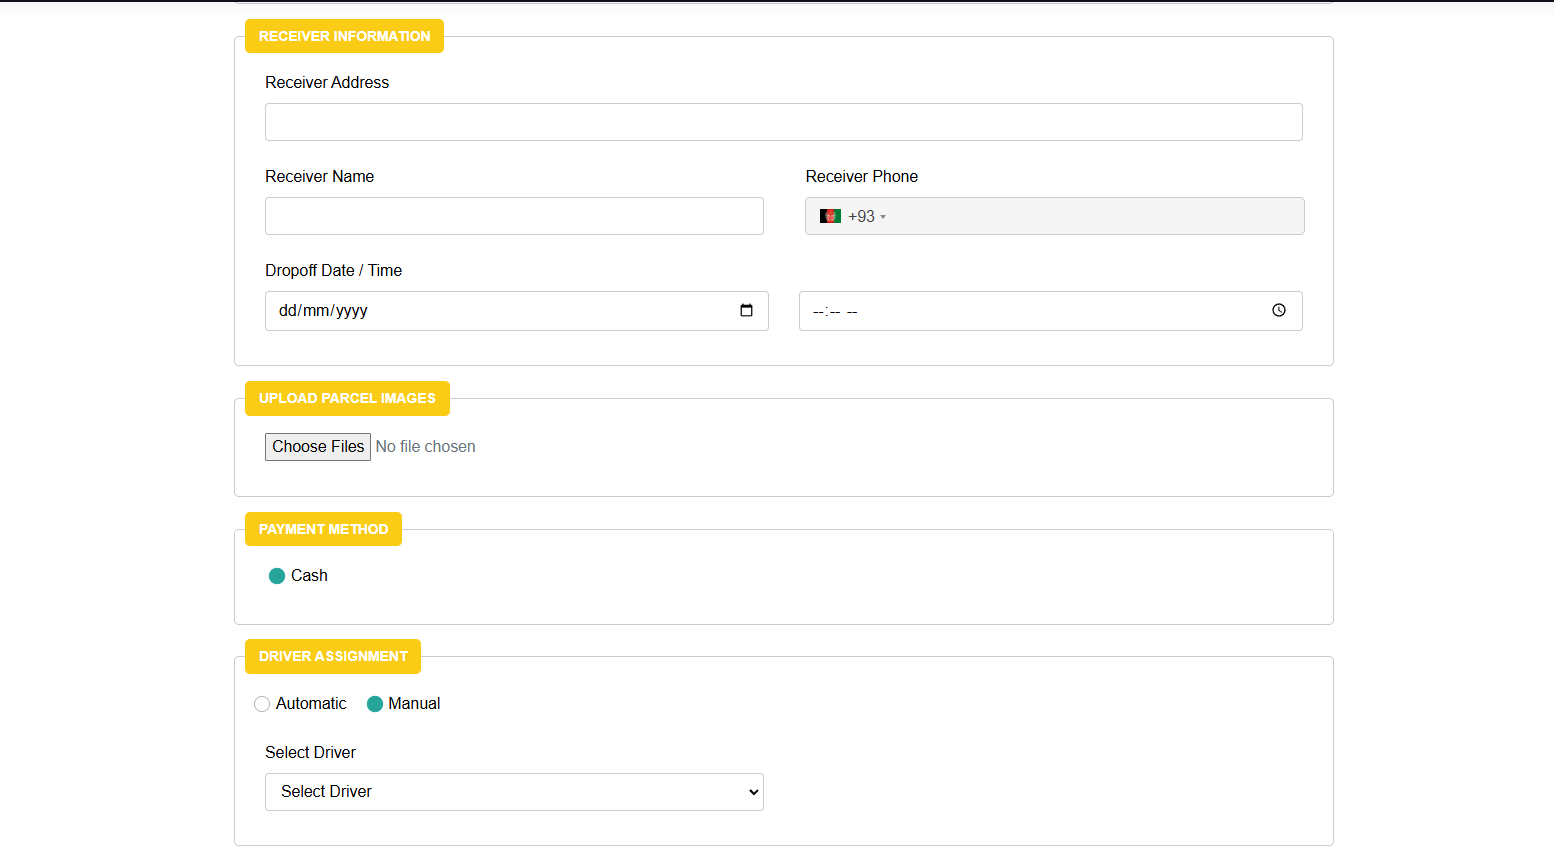Choose Automatic driver assignment

click(x=262, y=704)
